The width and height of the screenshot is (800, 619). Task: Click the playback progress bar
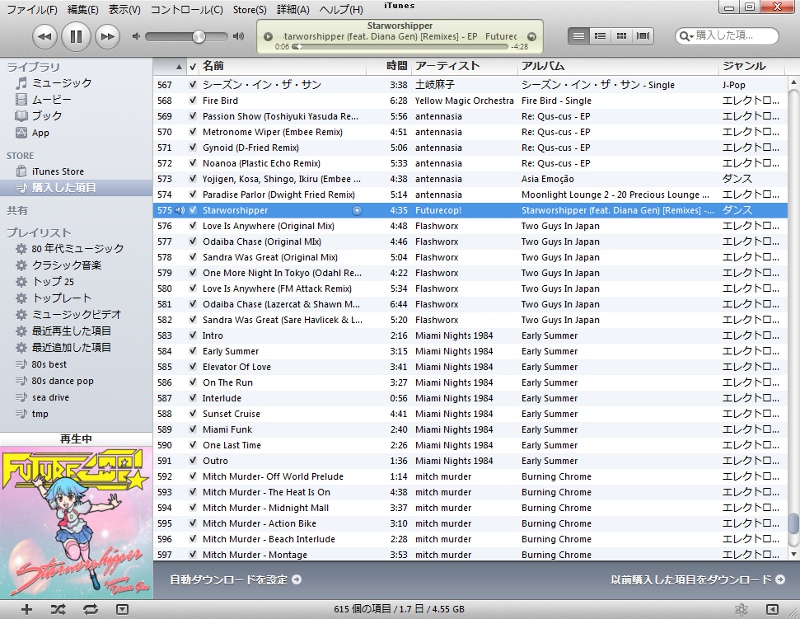click(402, 46)
